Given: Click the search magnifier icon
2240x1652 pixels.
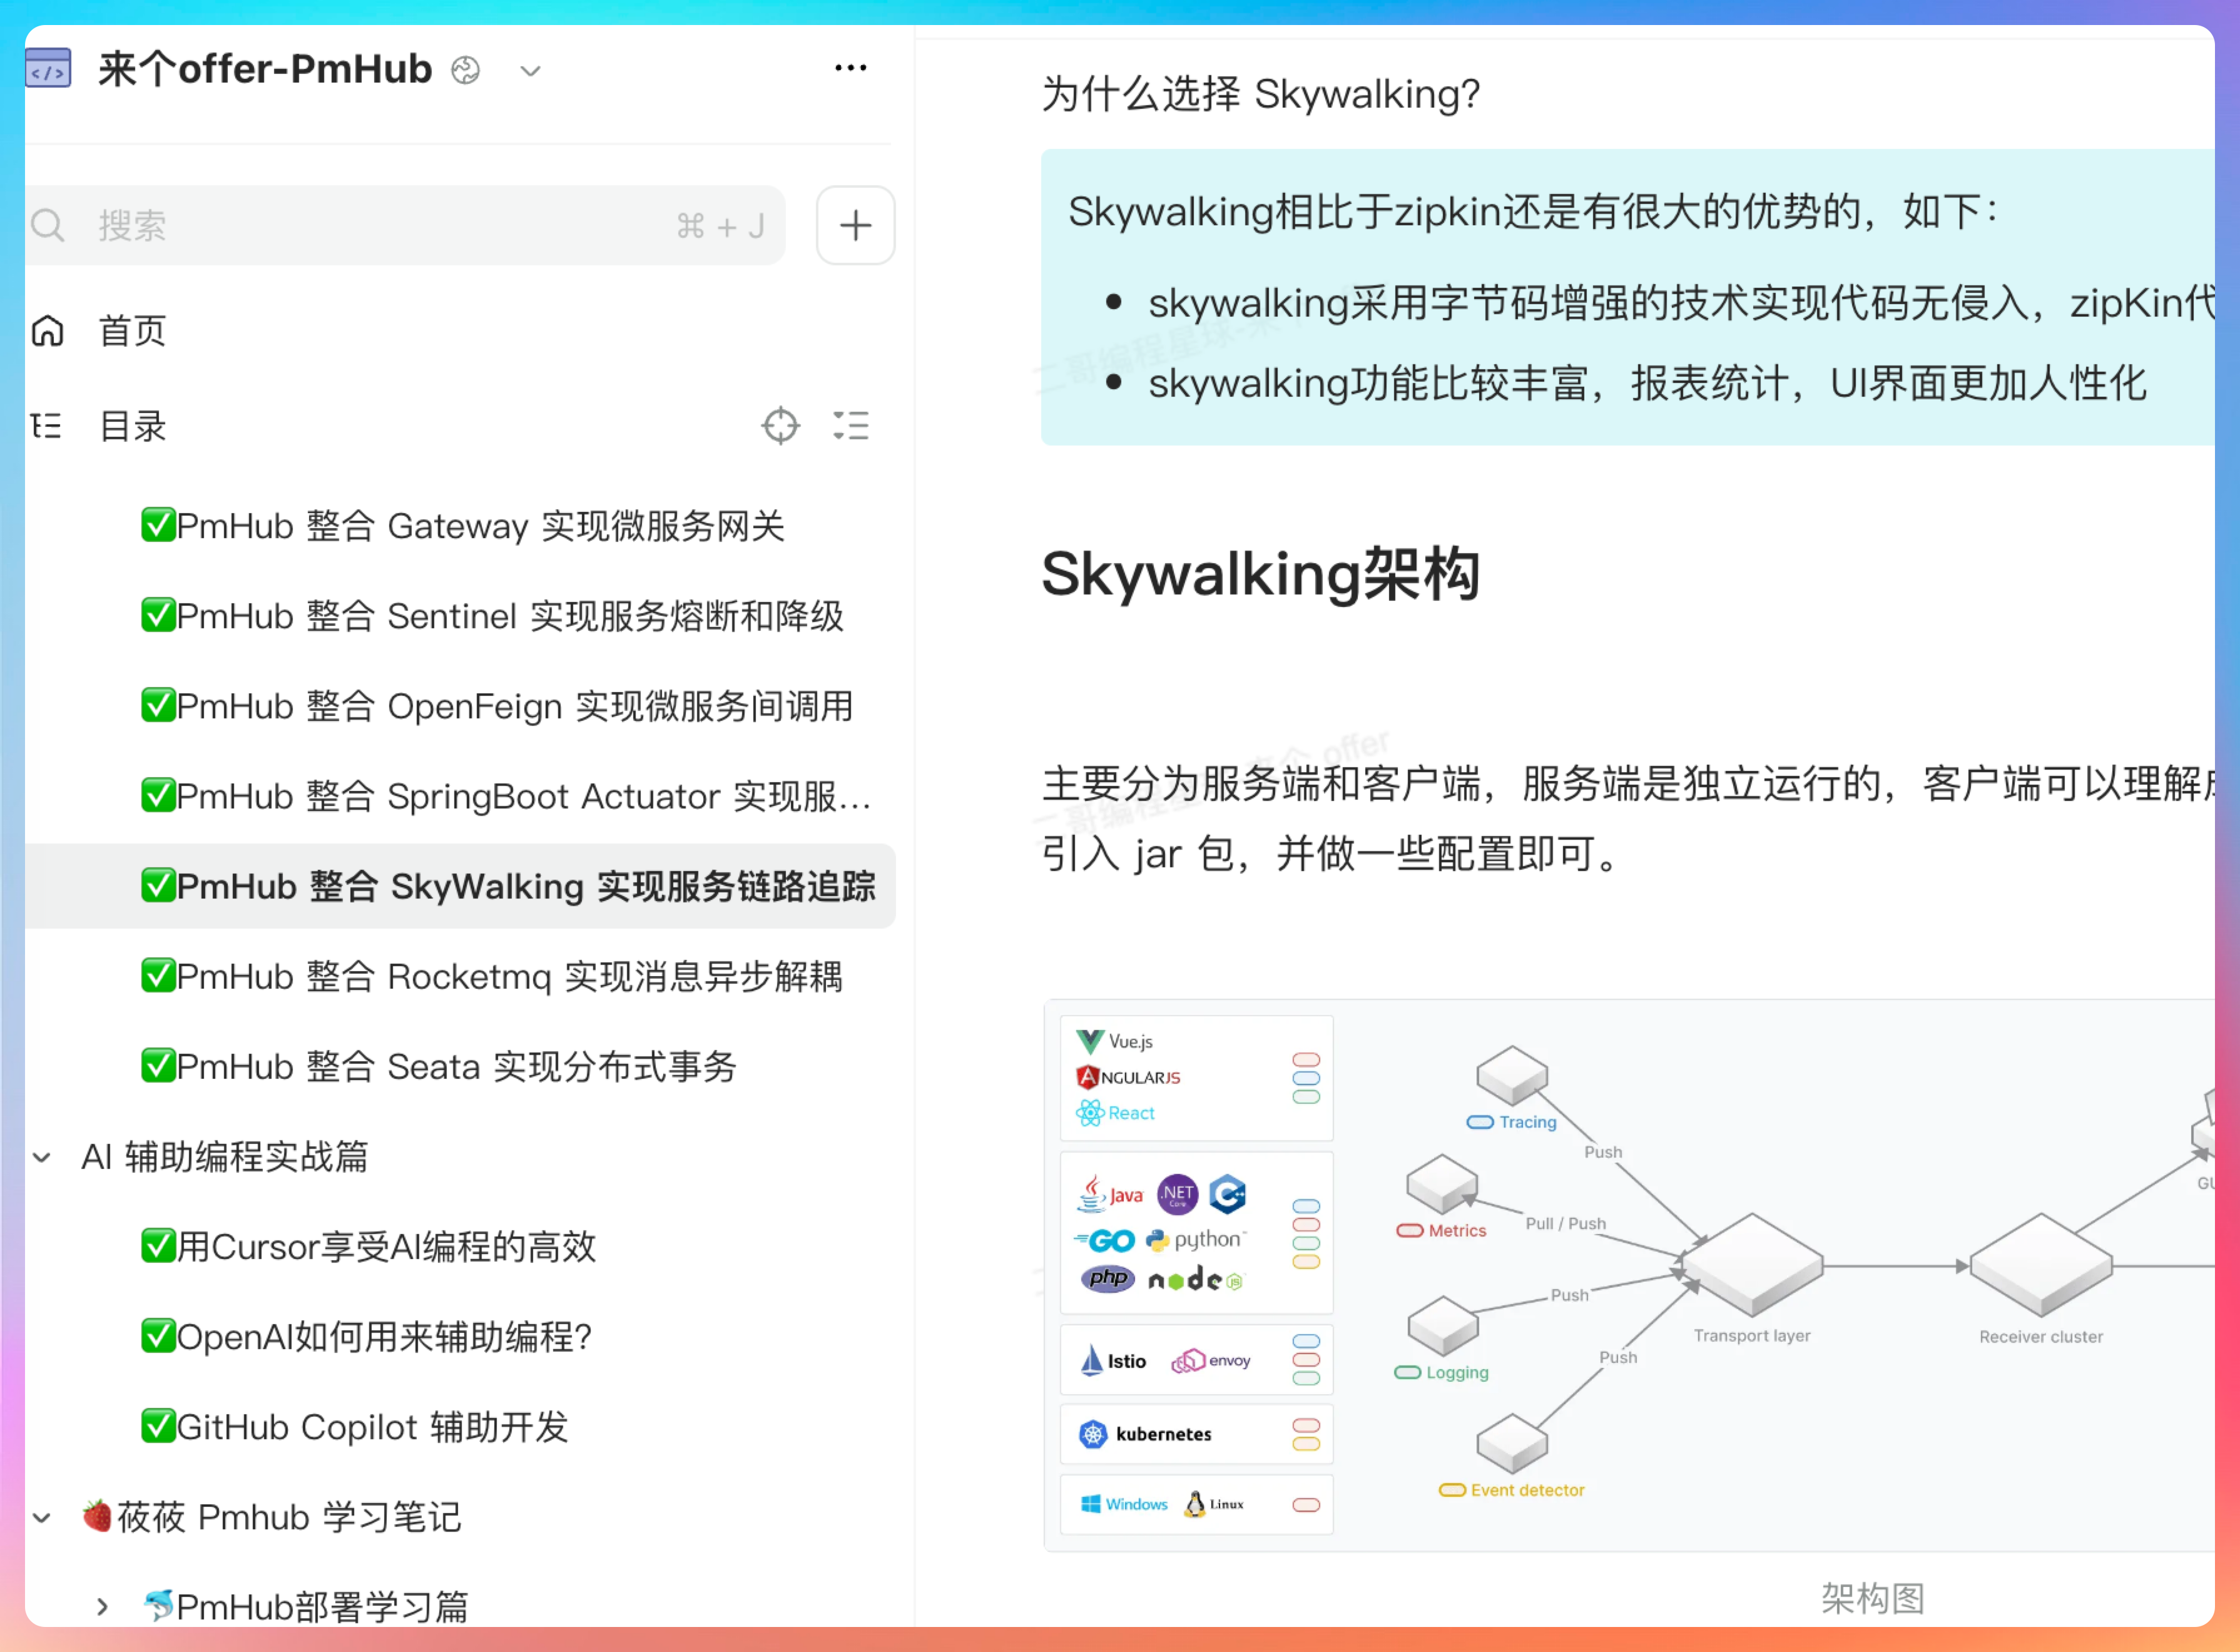Looking at the screenshot, I should tap(48, 225).
